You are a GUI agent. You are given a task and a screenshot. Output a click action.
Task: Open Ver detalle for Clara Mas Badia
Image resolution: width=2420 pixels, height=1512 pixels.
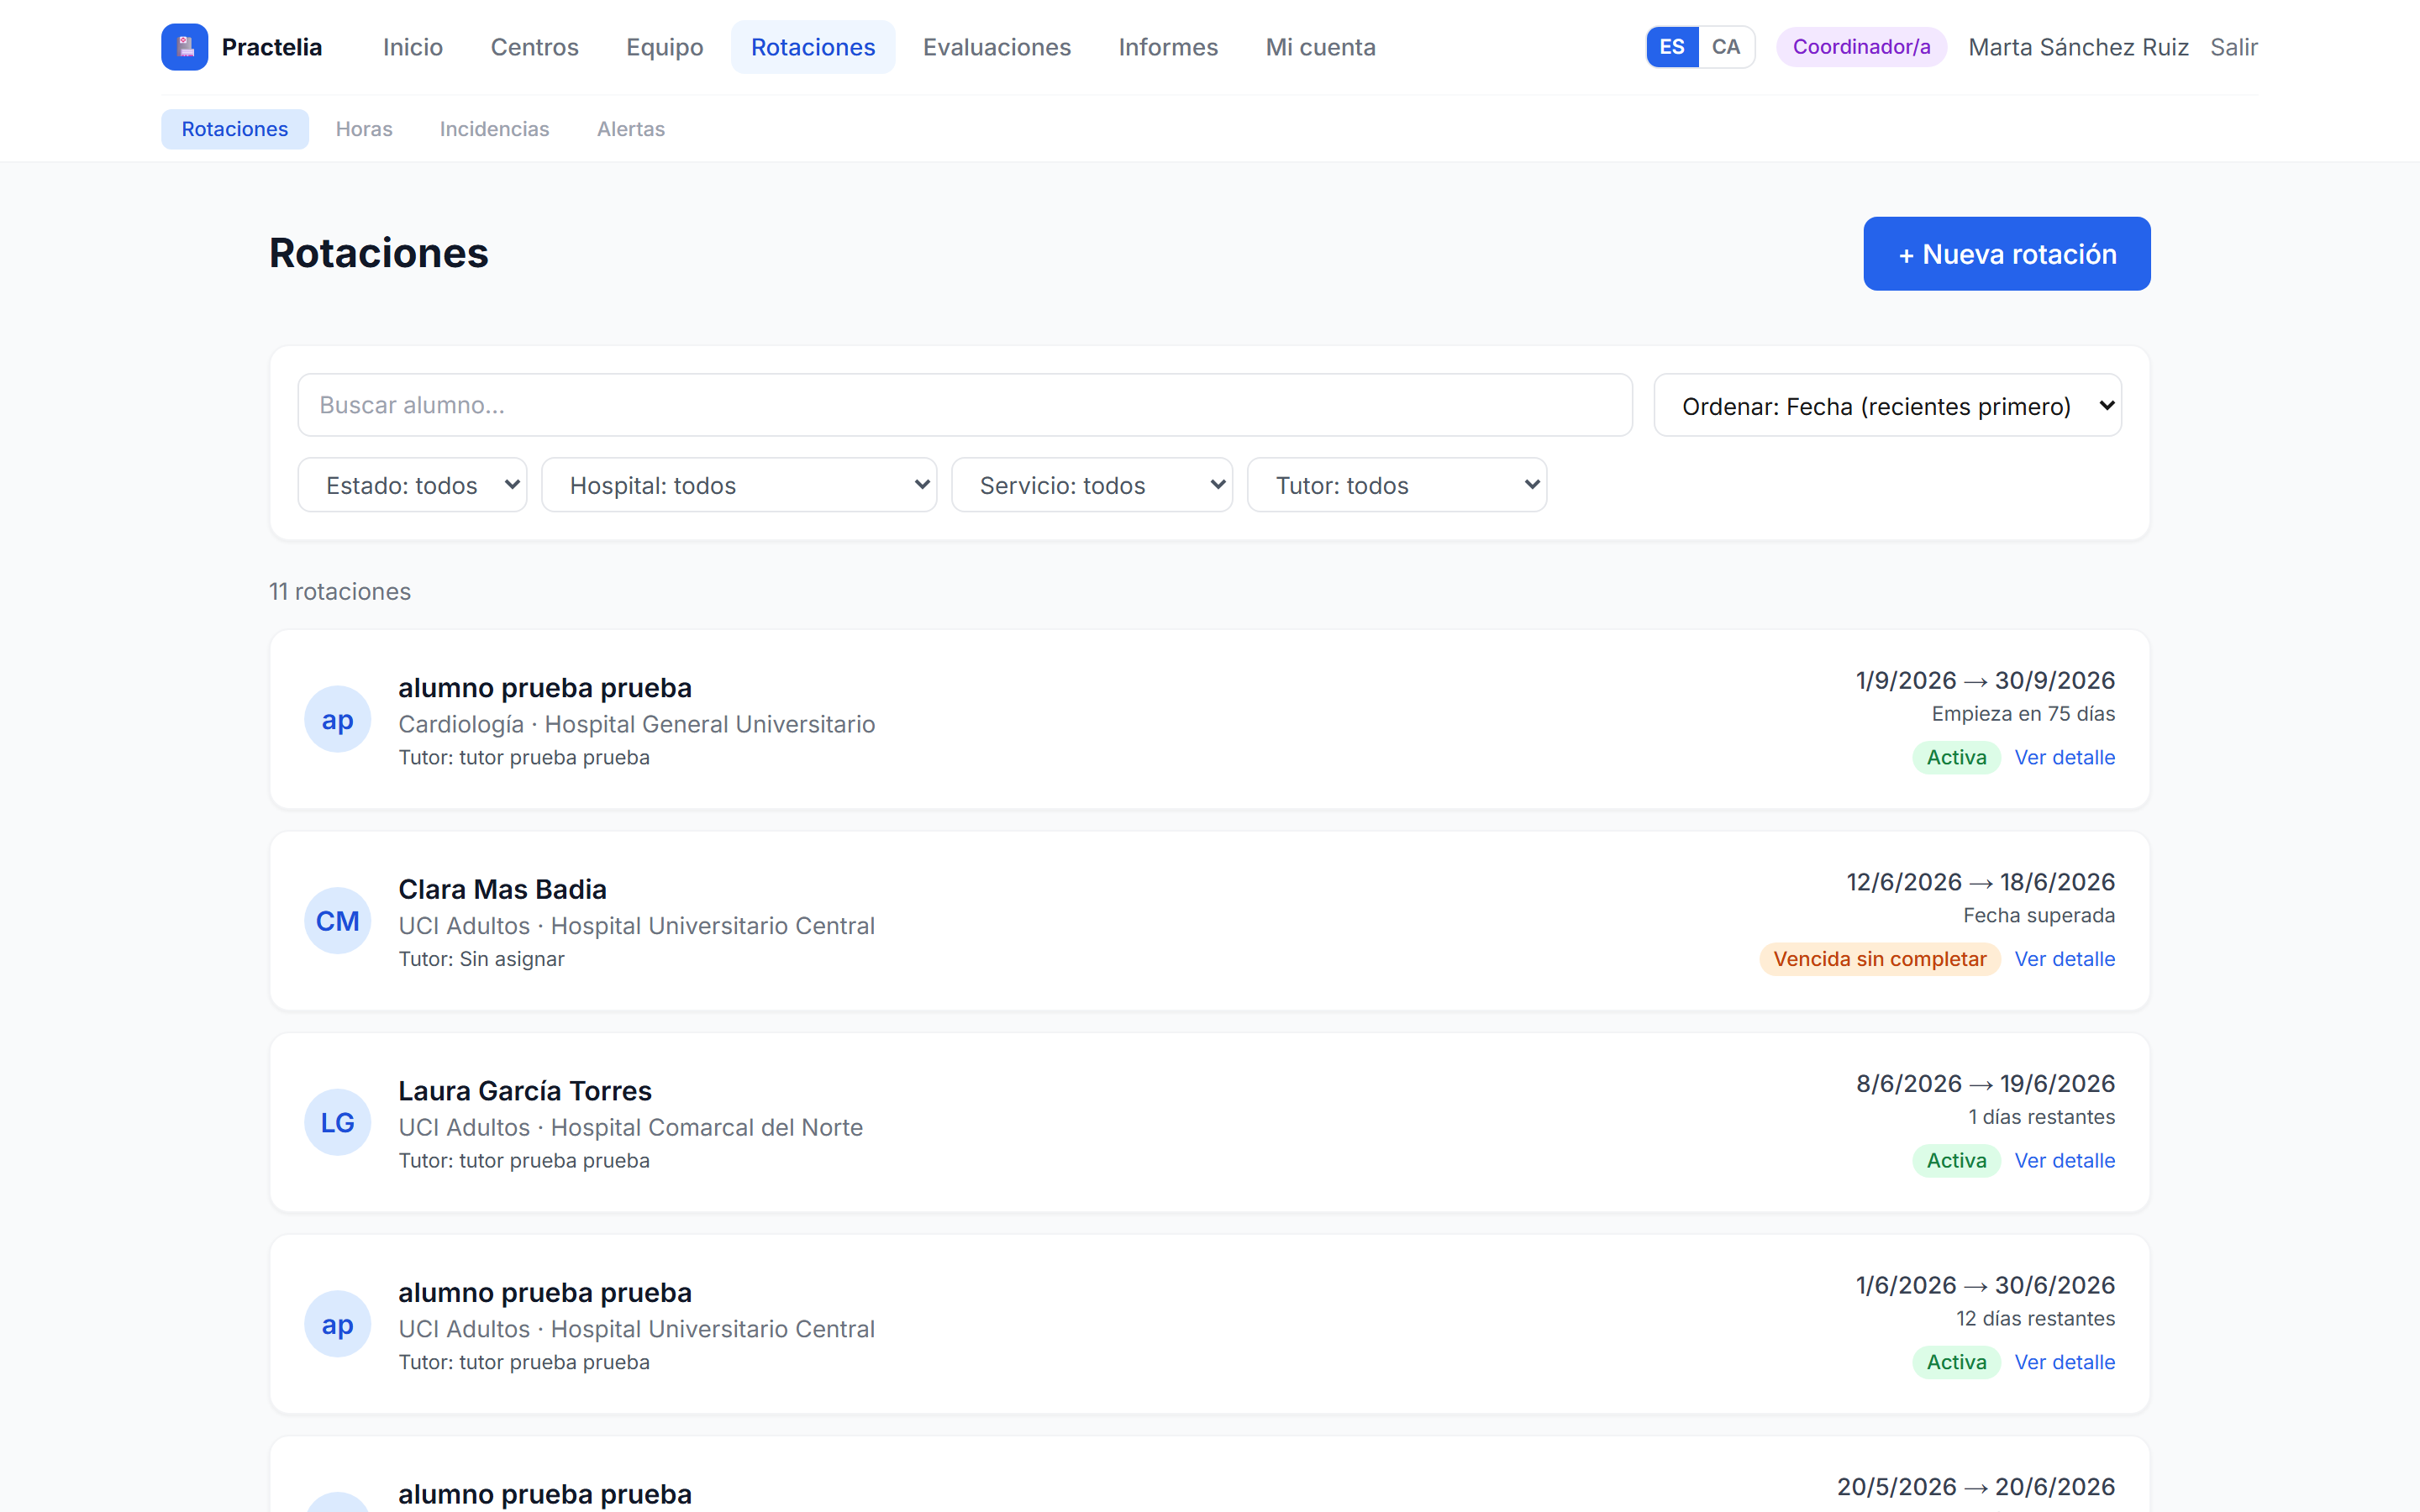[x=2065, y=959]
